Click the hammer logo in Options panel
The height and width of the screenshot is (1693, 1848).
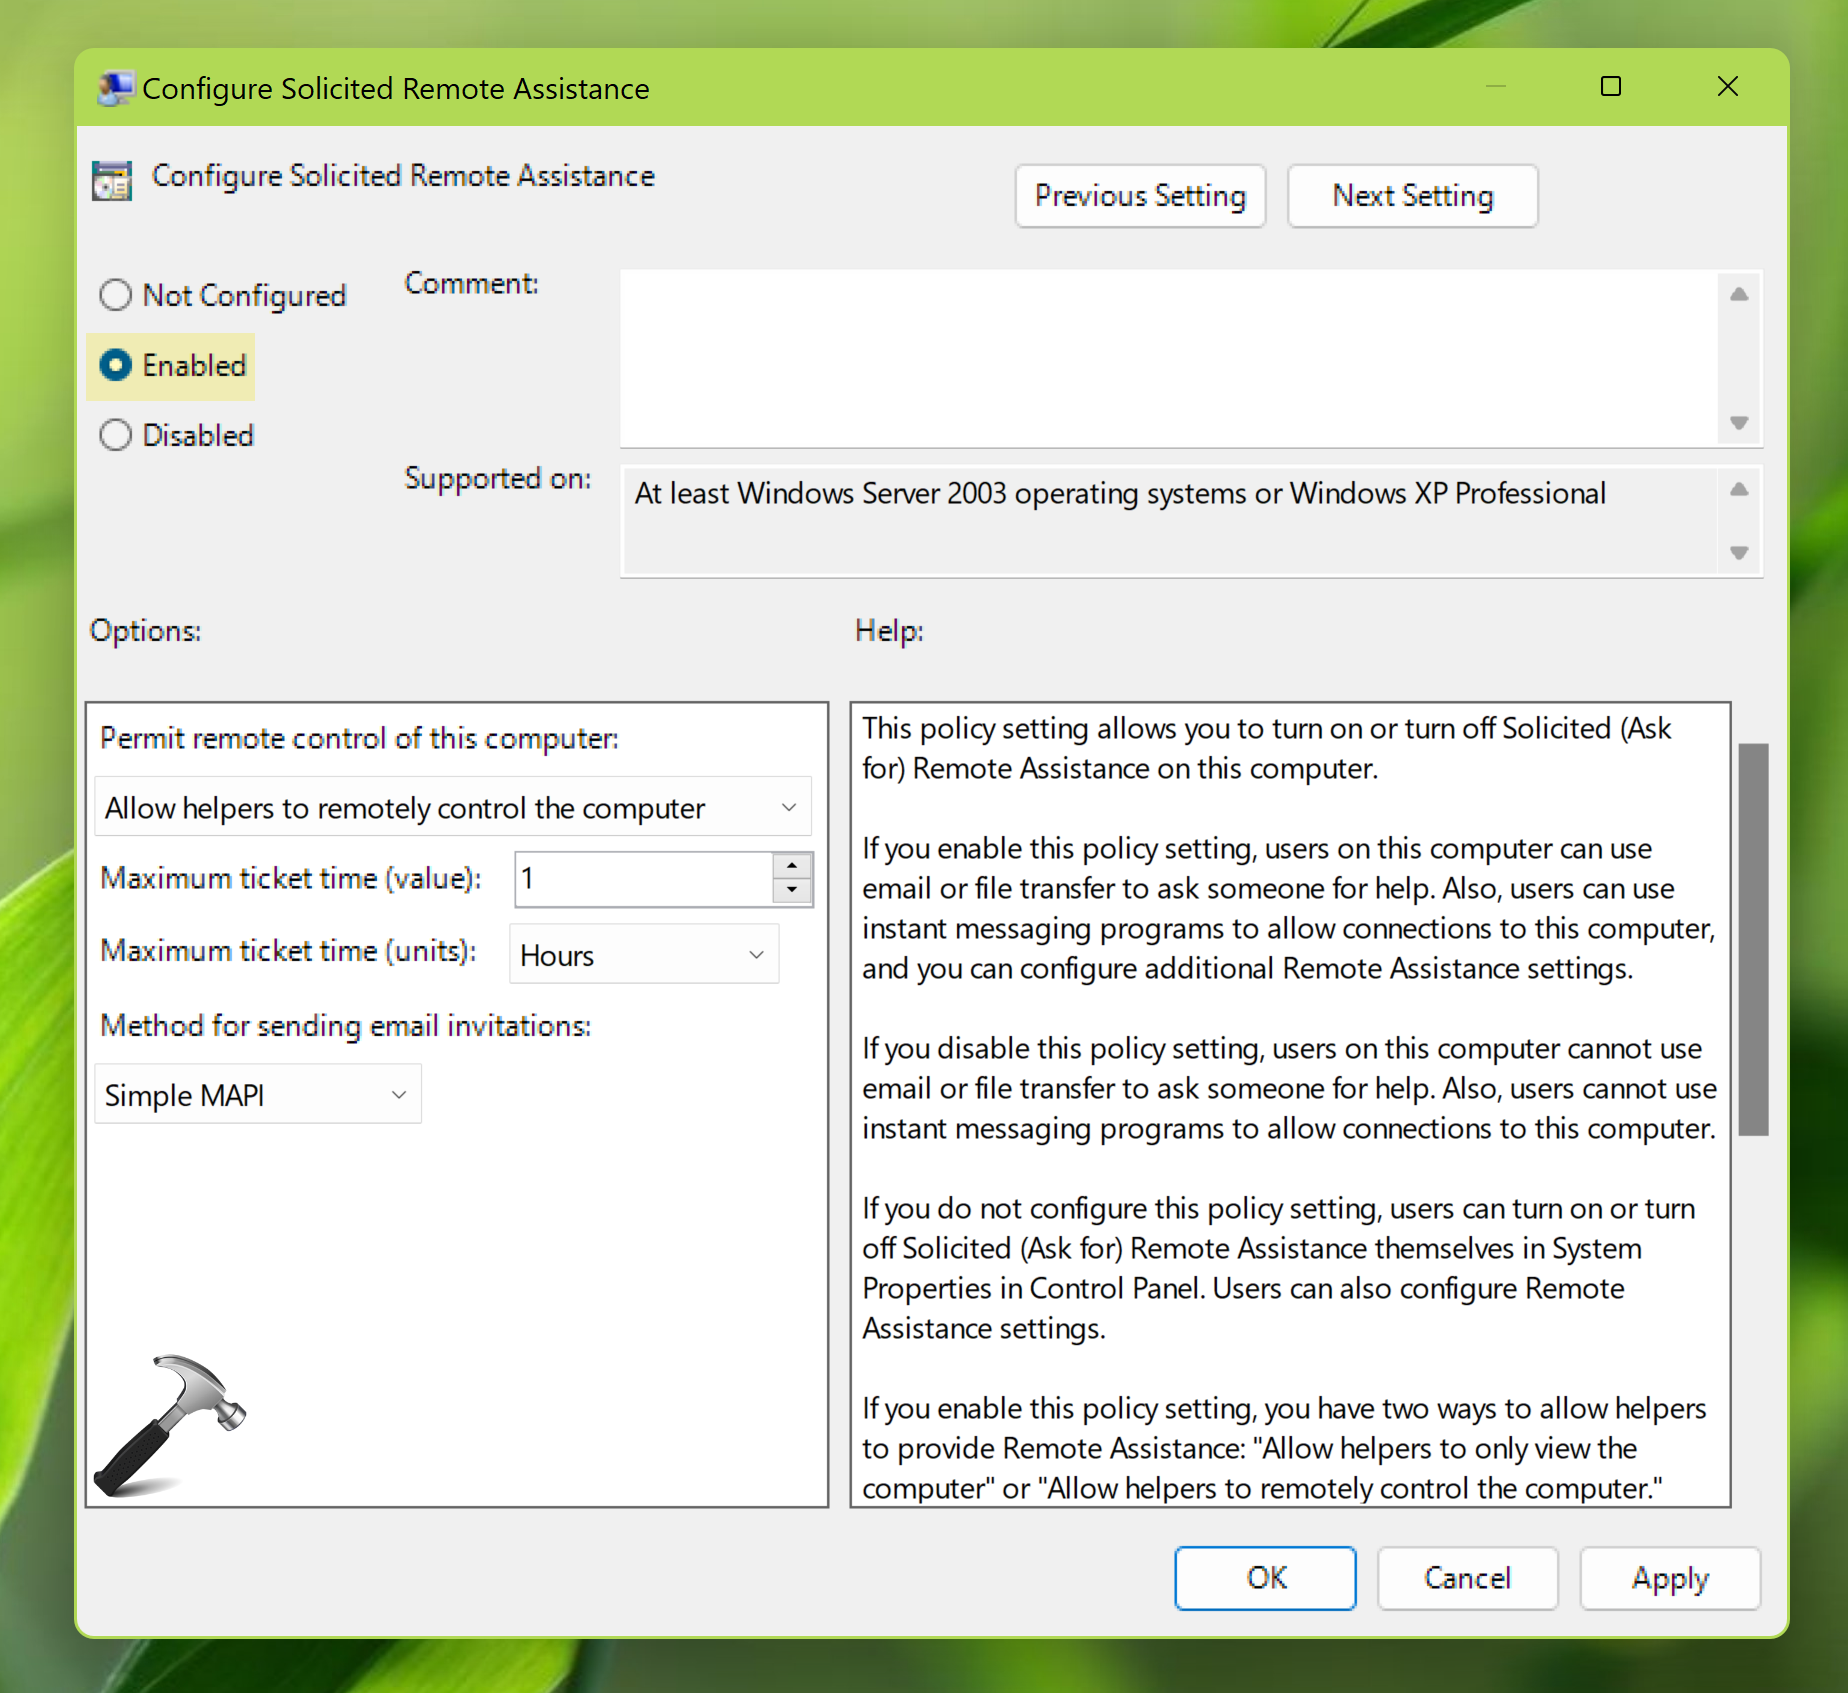click(169, 1425)
